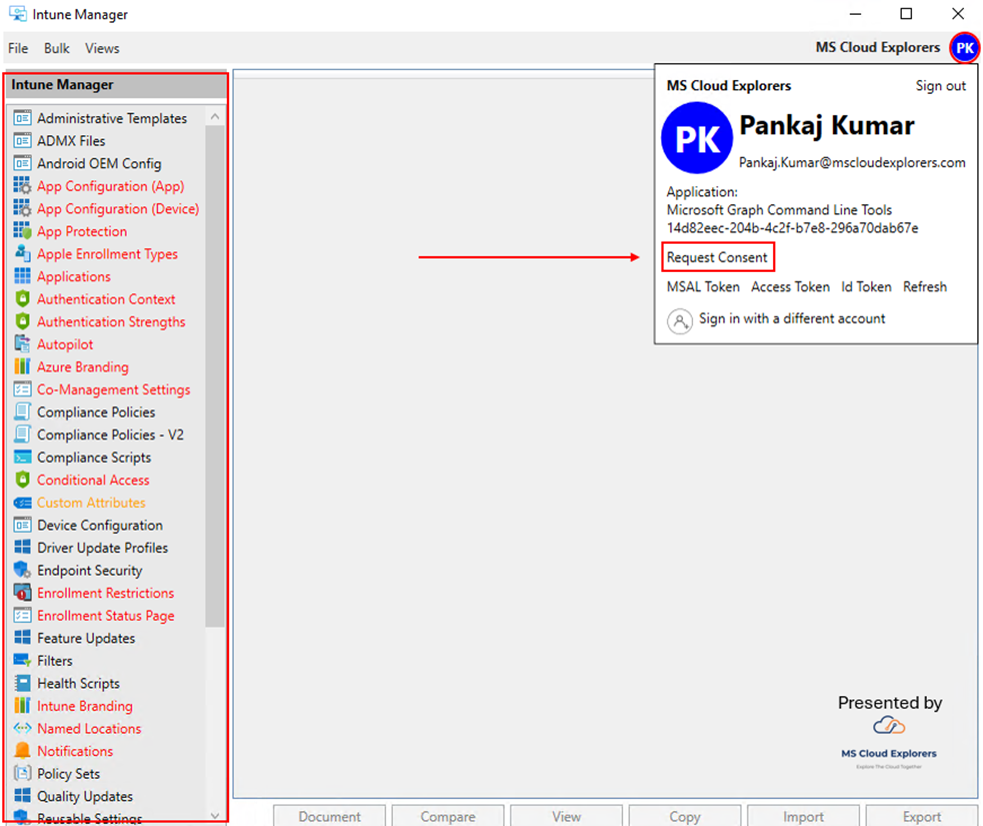Viewport: 983px width, 826px height.
Task: Click the Co-Management Settings icon
Action: (x=22, y=389)
